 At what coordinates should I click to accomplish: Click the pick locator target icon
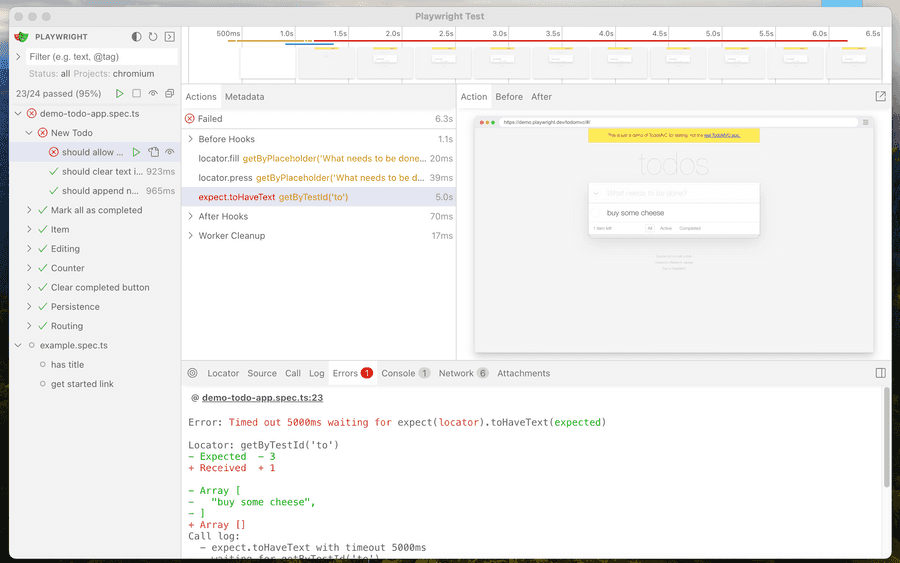tap(192, 373)
